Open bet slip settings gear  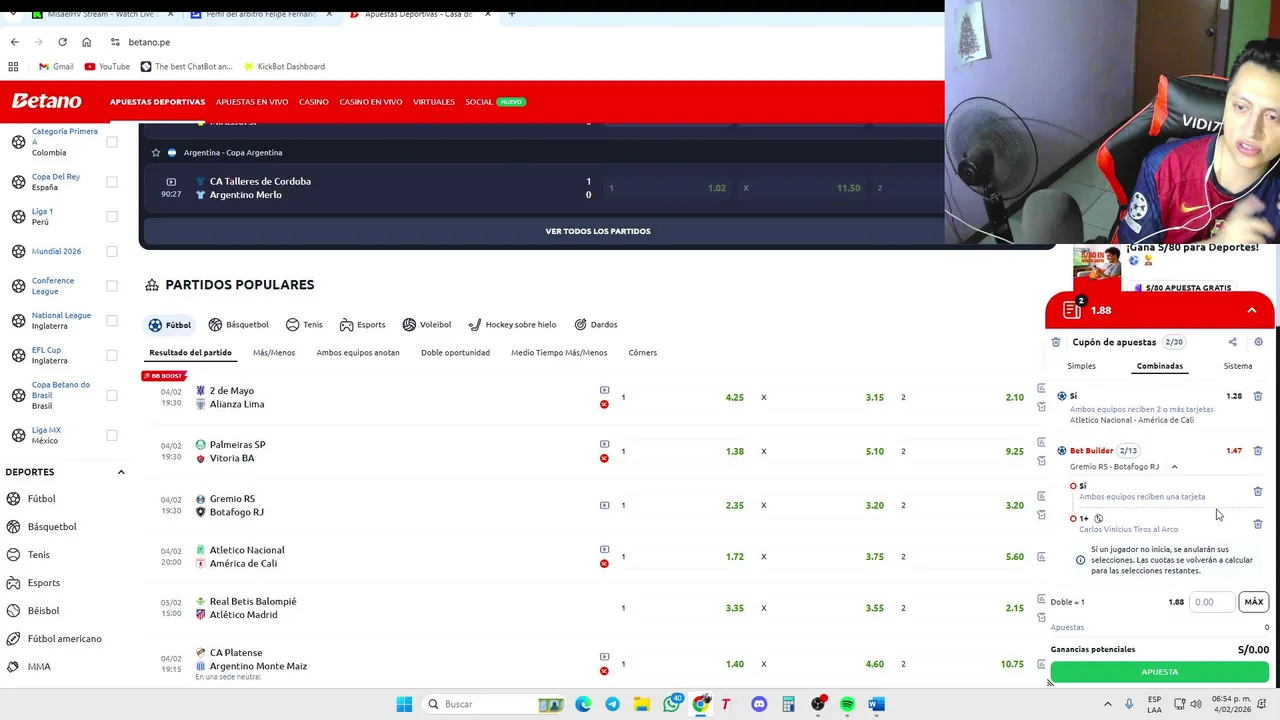click(1258, 342)
